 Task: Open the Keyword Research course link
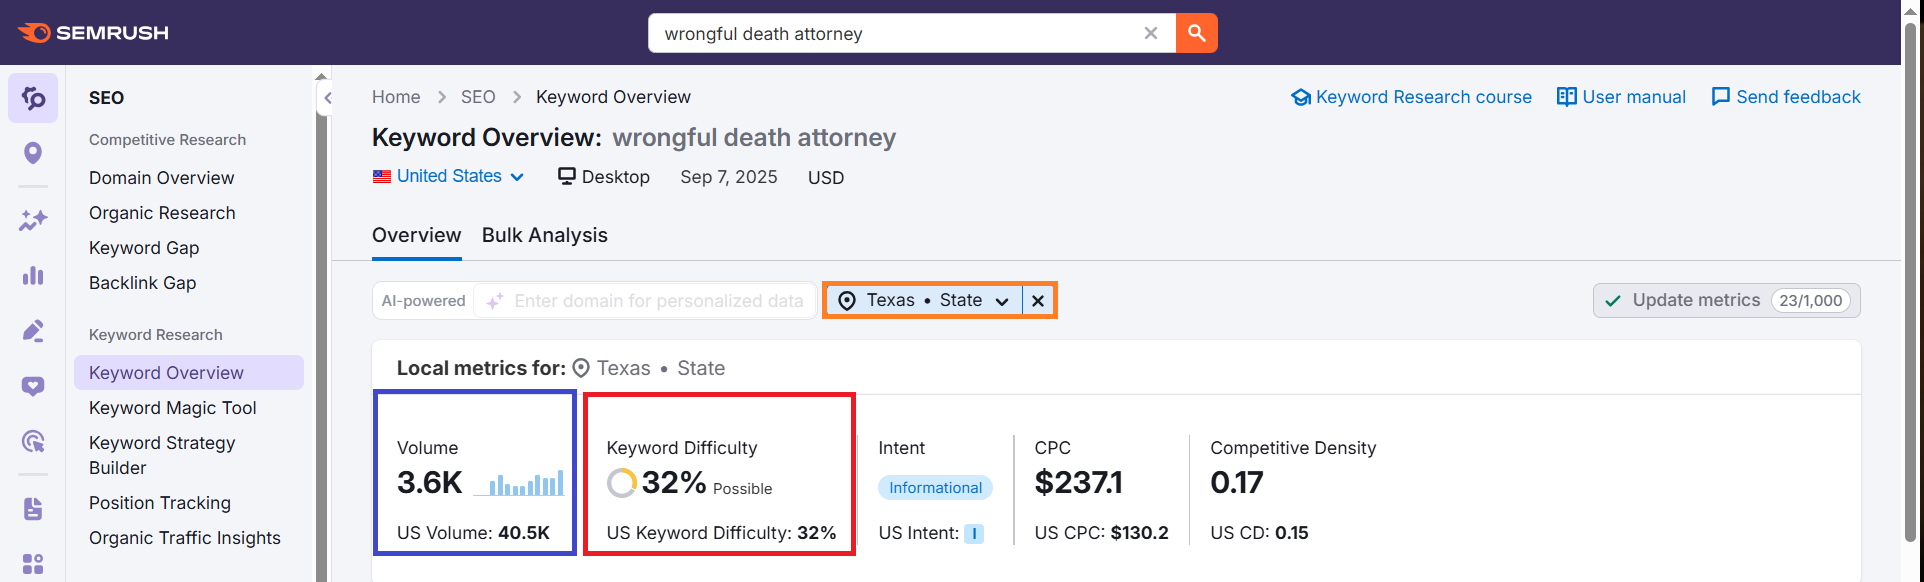pos(1411,97)
